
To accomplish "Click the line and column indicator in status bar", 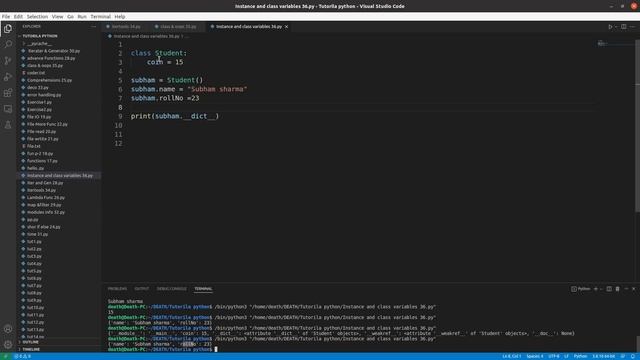I will (511, 356).
